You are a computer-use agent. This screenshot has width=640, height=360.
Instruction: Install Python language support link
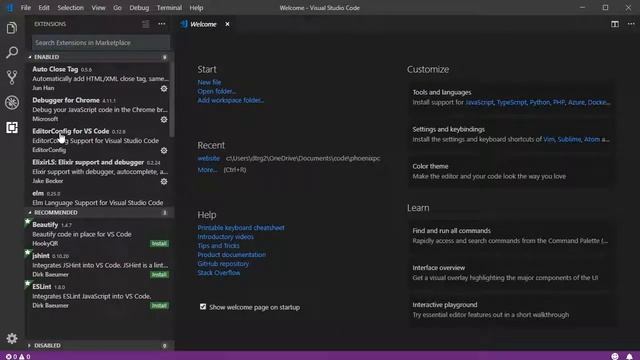(540, 102)
